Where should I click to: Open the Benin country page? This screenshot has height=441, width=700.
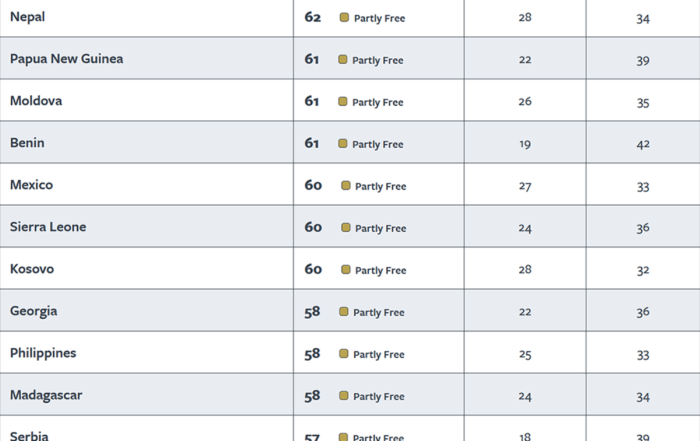point(27,143)
